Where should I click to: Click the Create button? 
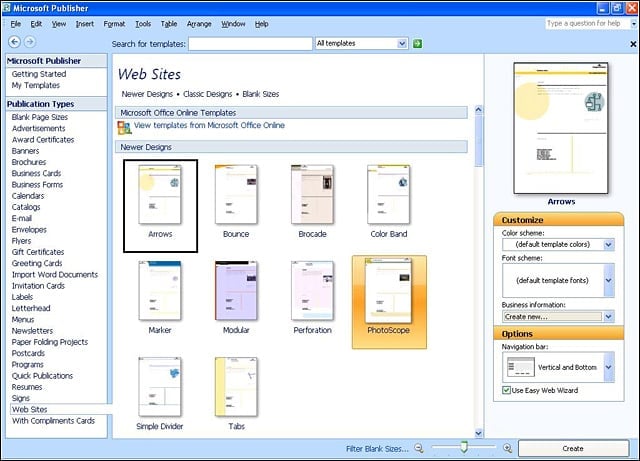(x=573, y=448)
